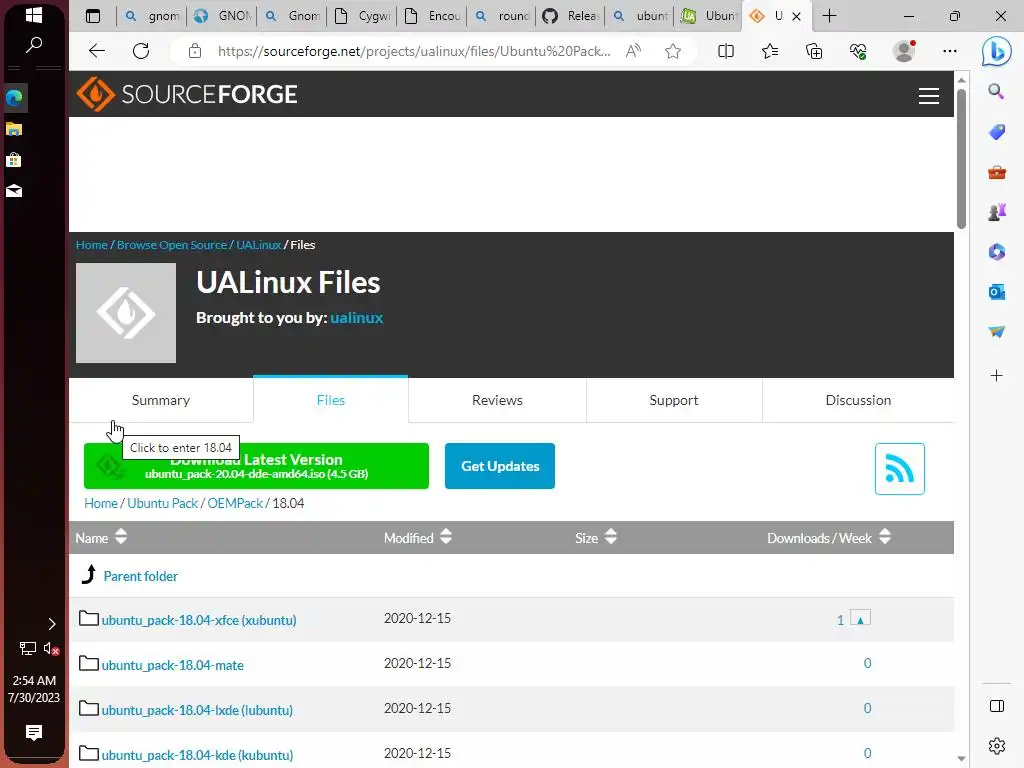The height and width of the screenshot is (768, 1024).
Task: Open the sidebar Tools briefcase icon
Action: 997,172
